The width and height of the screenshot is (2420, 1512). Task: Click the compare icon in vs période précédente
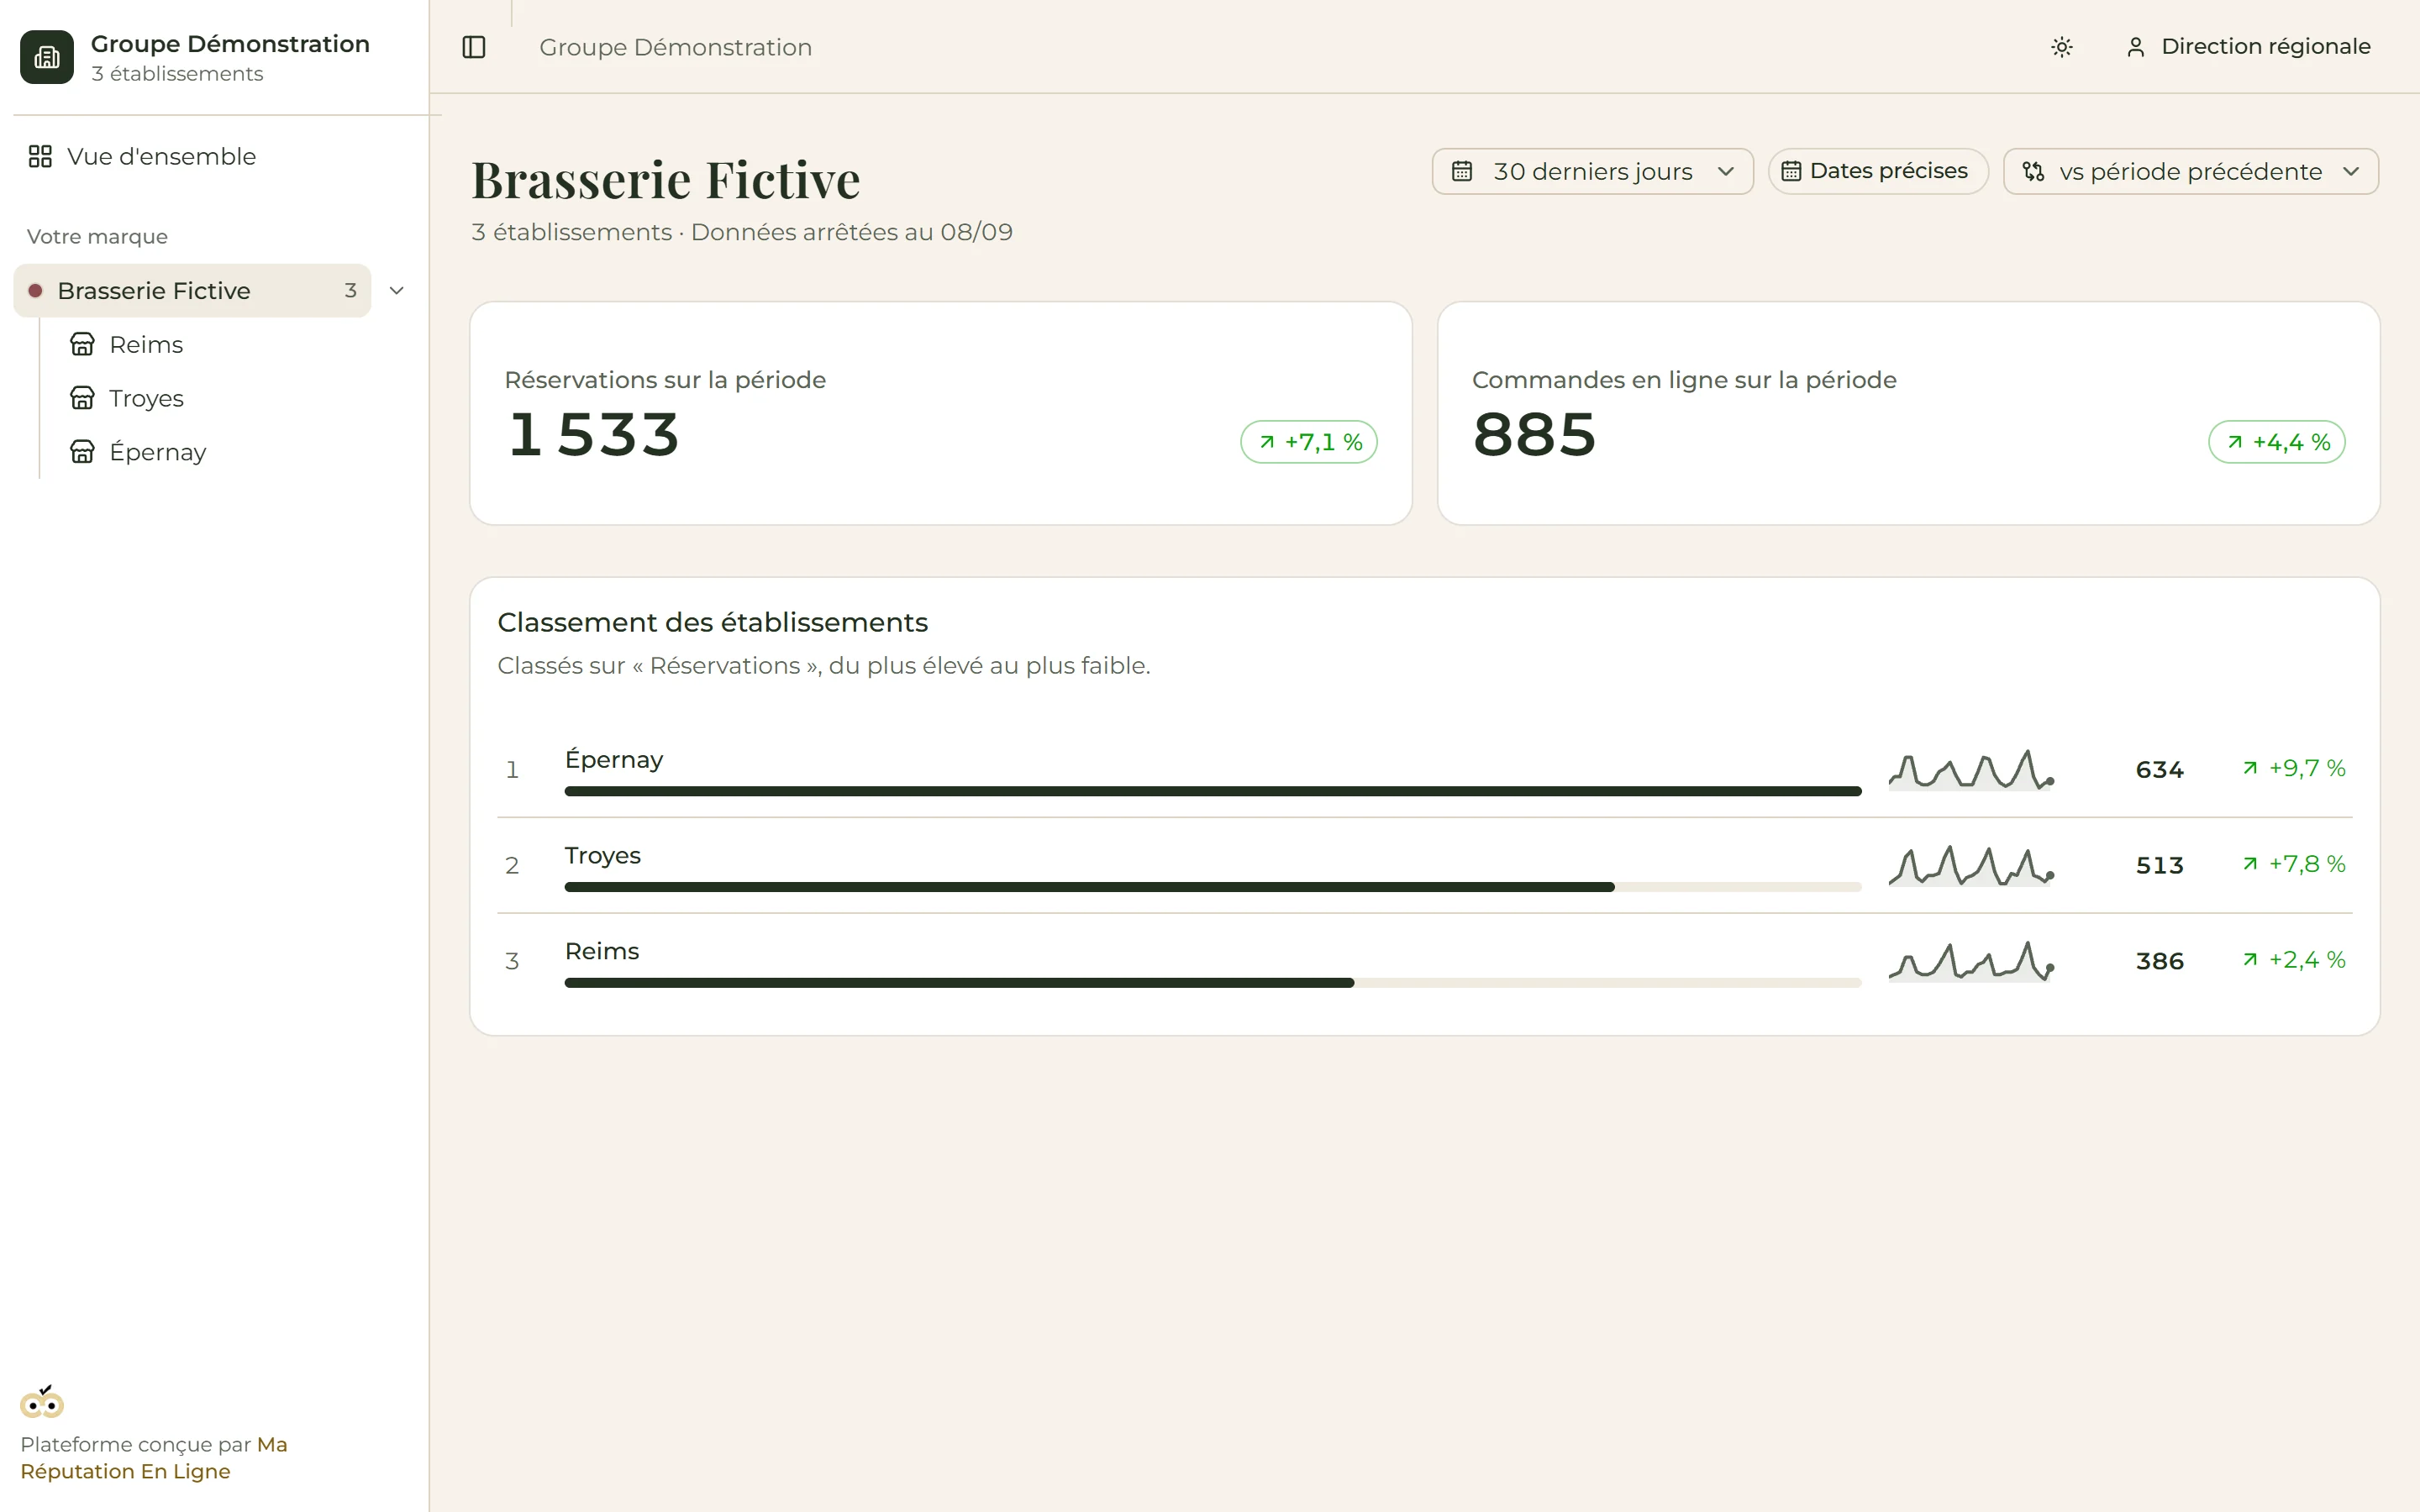2033,172
